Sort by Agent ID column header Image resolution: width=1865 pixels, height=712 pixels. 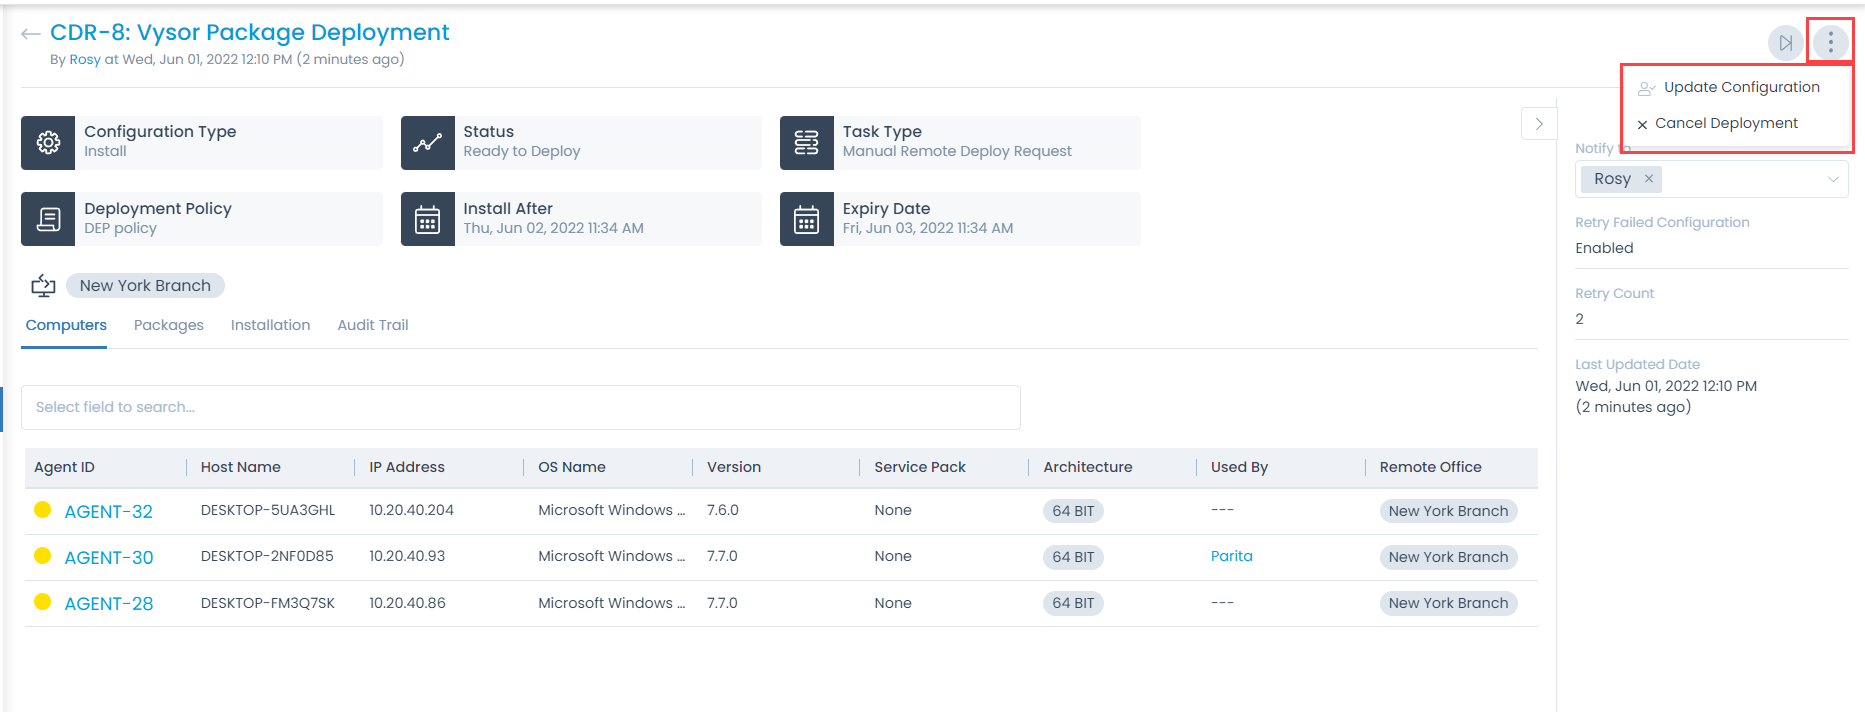pyautogui.click(x=64, y=467)
